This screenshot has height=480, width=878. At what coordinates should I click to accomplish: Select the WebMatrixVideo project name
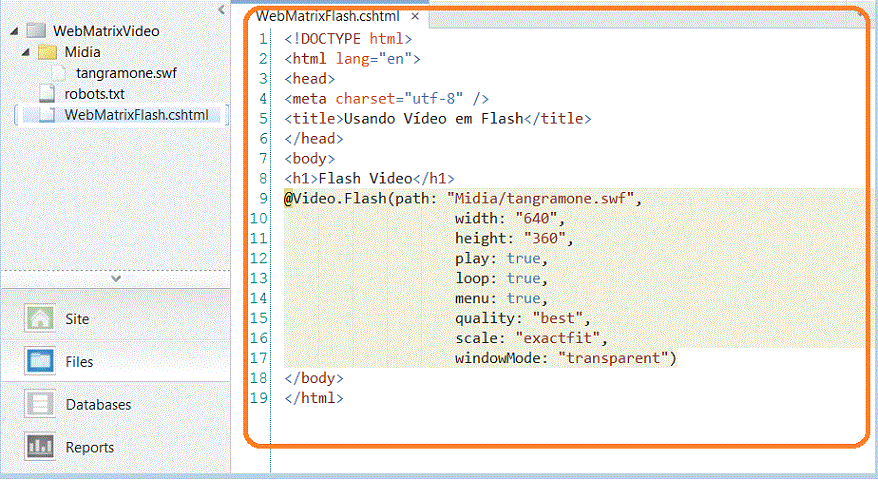coord(106,31)
